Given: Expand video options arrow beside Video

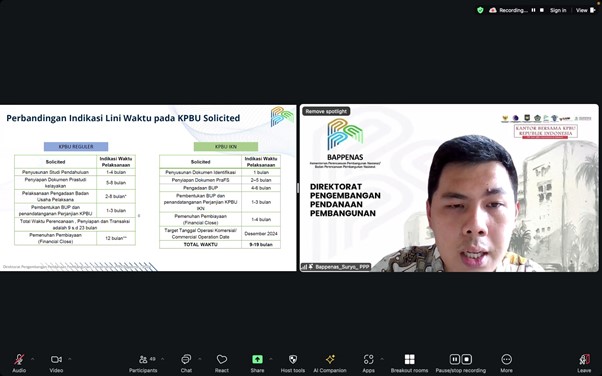Looking at the screenshot, I should [x=69, y=359].
